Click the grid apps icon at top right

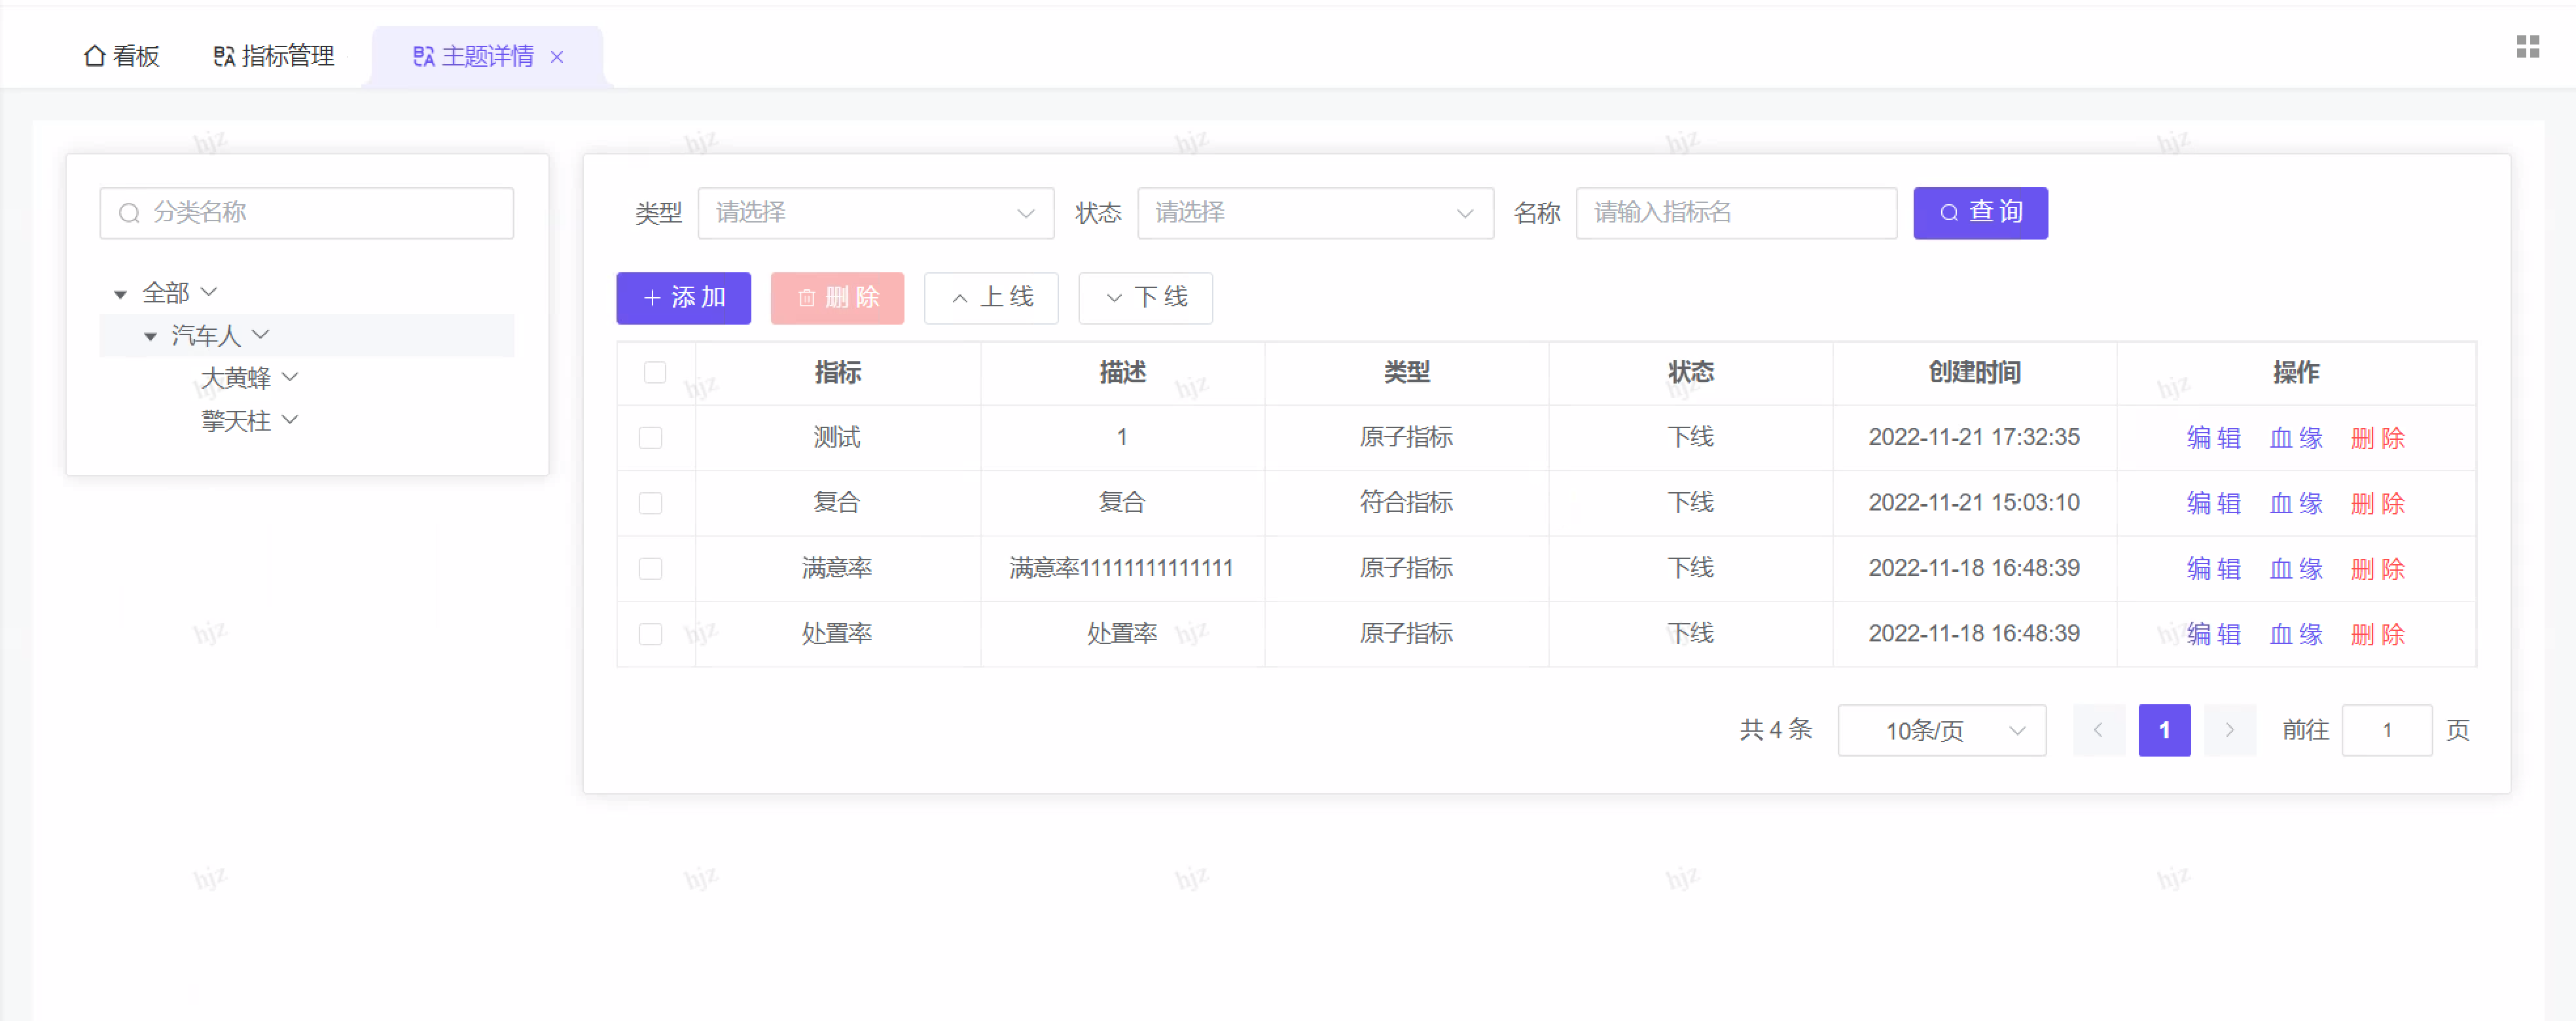2527,47
